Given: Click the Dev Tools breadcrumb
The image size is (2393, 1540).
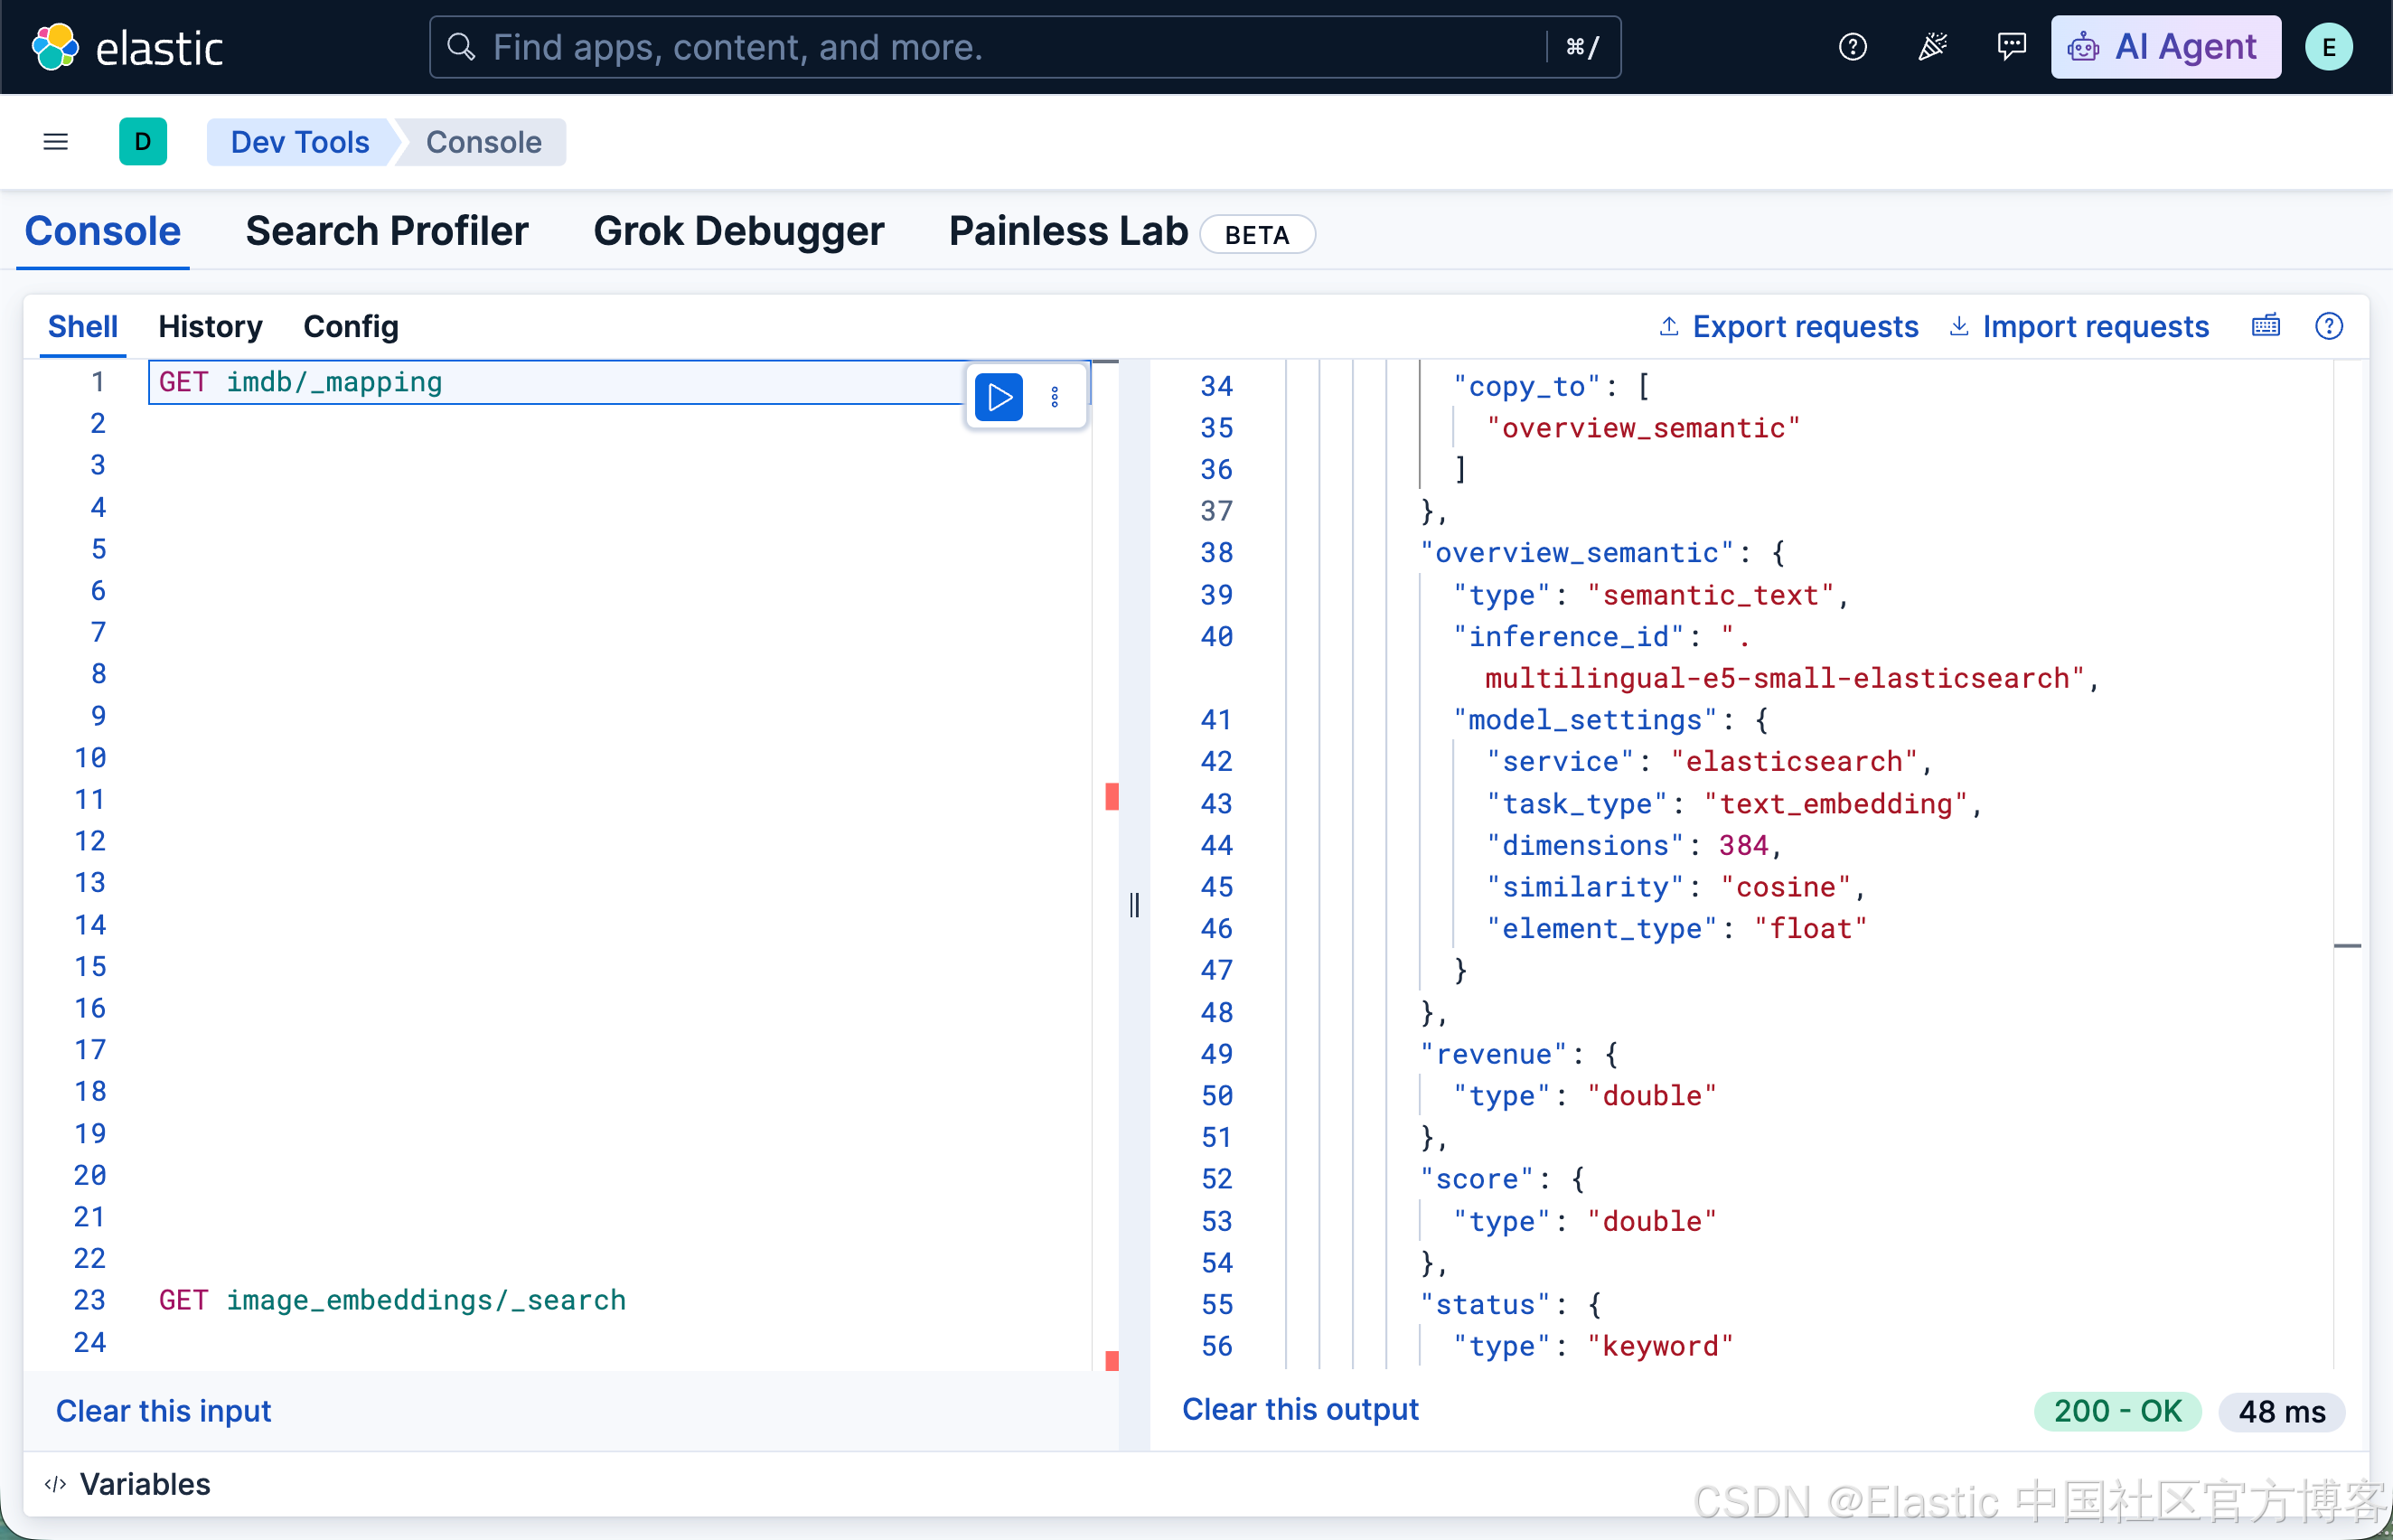Looking at the screenshot, I should click(299, 142).
